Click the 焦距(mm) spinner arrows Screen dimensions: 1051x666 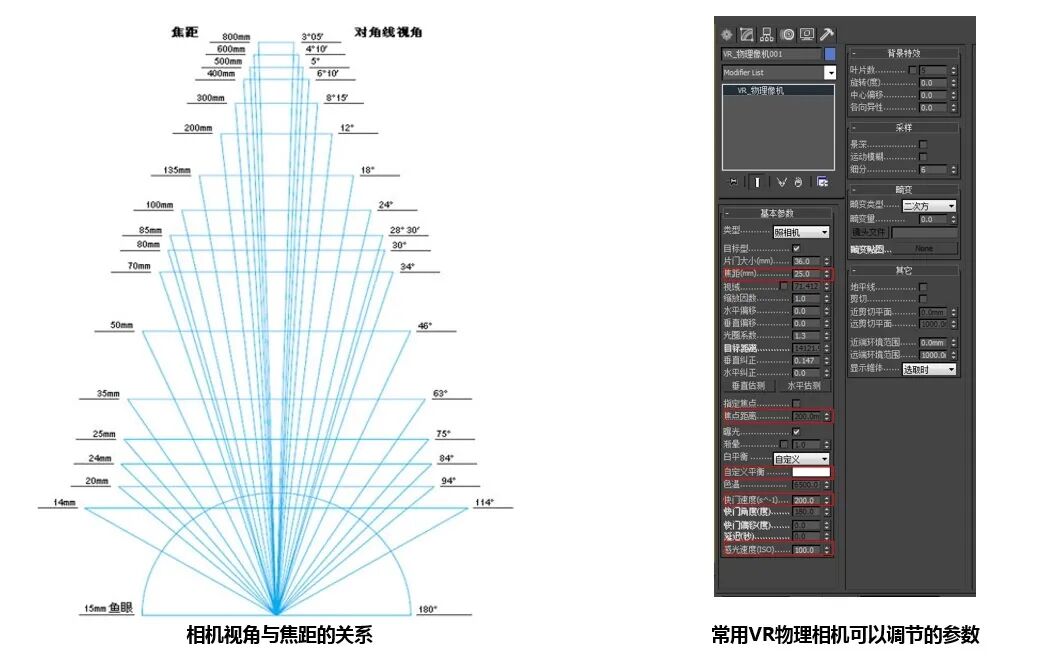tap(827, 274)
